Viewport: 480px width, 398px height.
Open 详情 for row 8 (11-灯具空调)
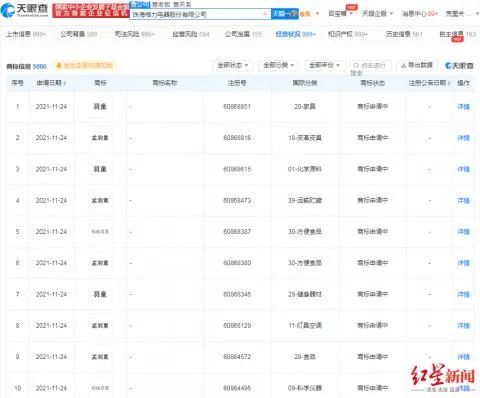(463, 326)
